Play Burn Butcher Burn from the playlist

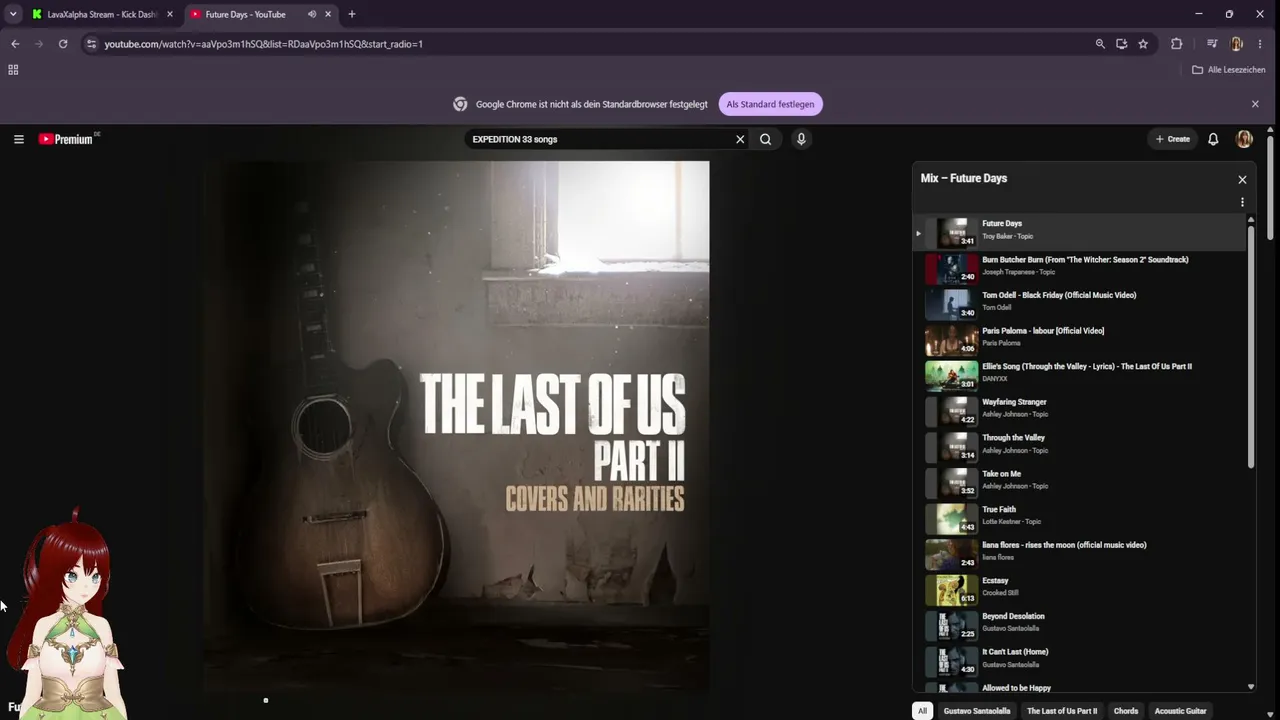pos(1080,267)
